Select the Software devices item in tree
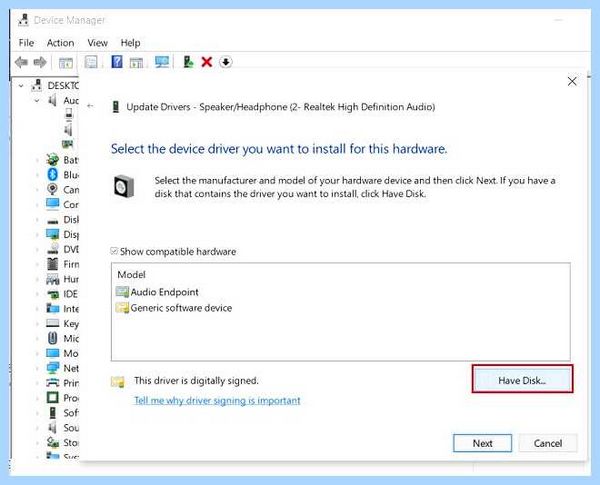Image resolution: width=600 pixels, height=485 pixels. point(64,413)
